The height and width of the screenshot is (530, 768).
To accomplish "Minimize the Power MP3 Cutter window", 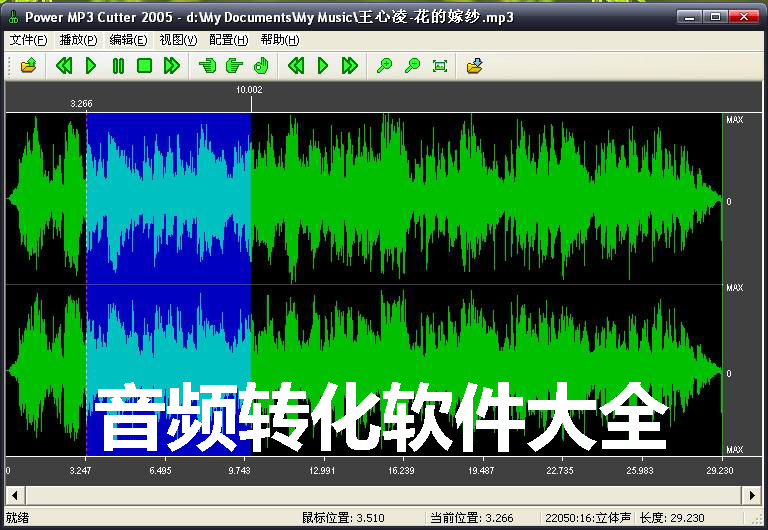I will [690, 17].
